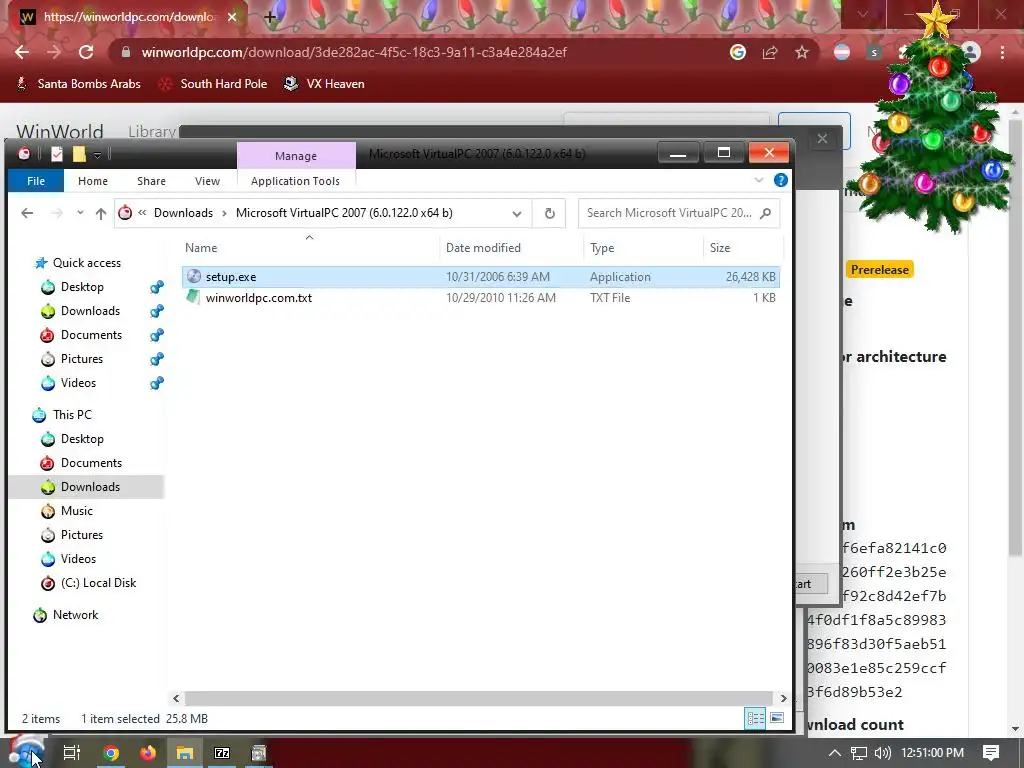Refresh the Explorer folder view
The height and width of the screenshot is (768, 1024).
(549, 214)
